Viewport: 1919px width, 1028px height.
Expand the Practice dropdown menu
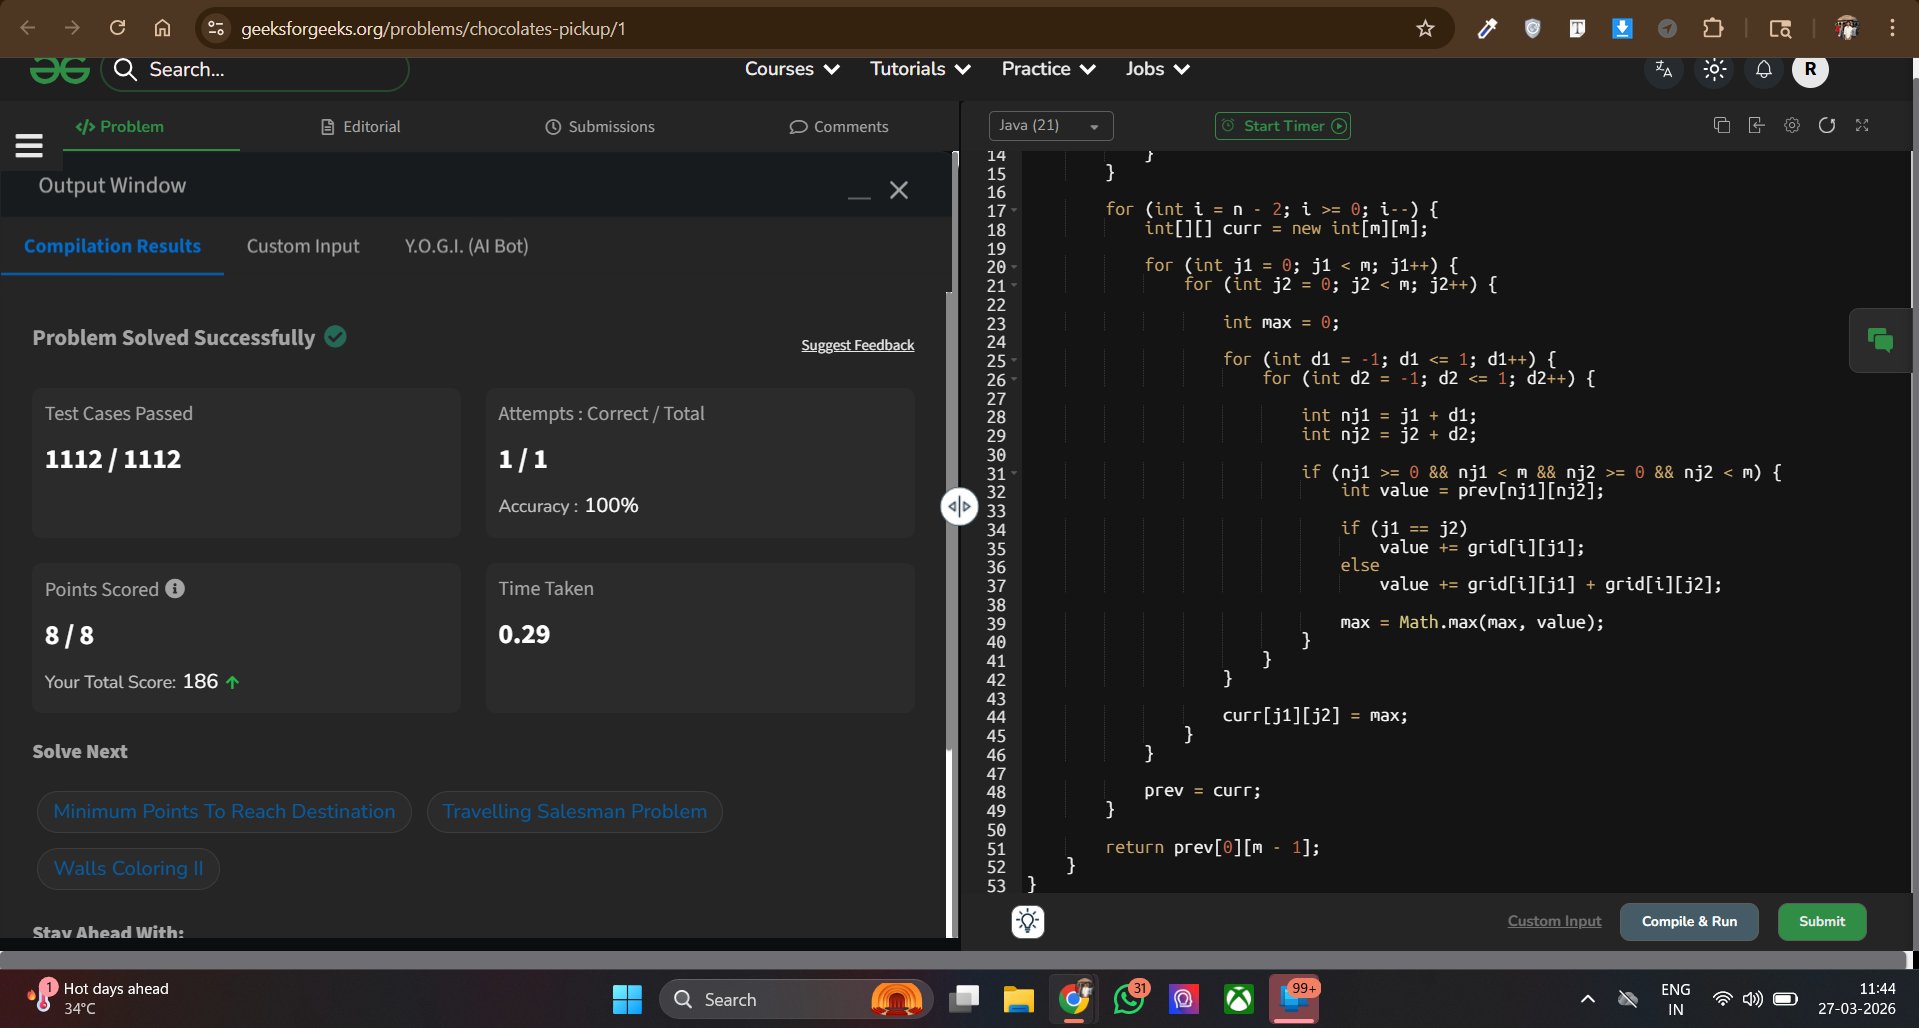click(1048, 69)
